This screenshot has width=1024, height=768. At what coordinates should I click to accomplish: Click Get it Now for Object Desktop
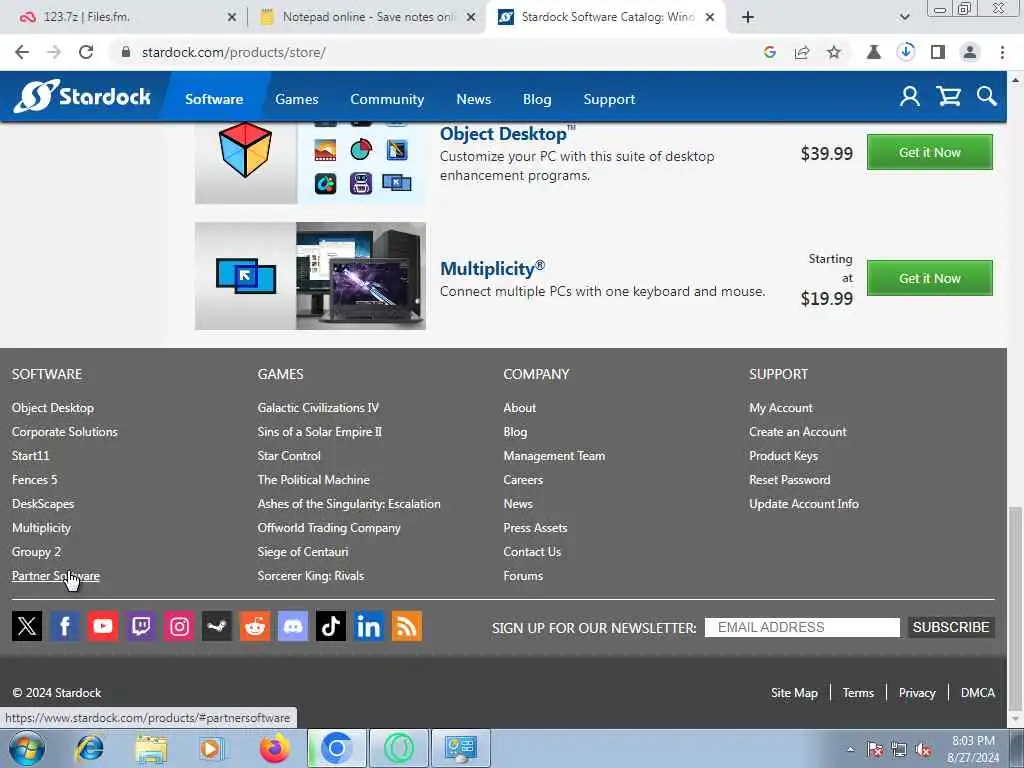[x=929, y=152]
